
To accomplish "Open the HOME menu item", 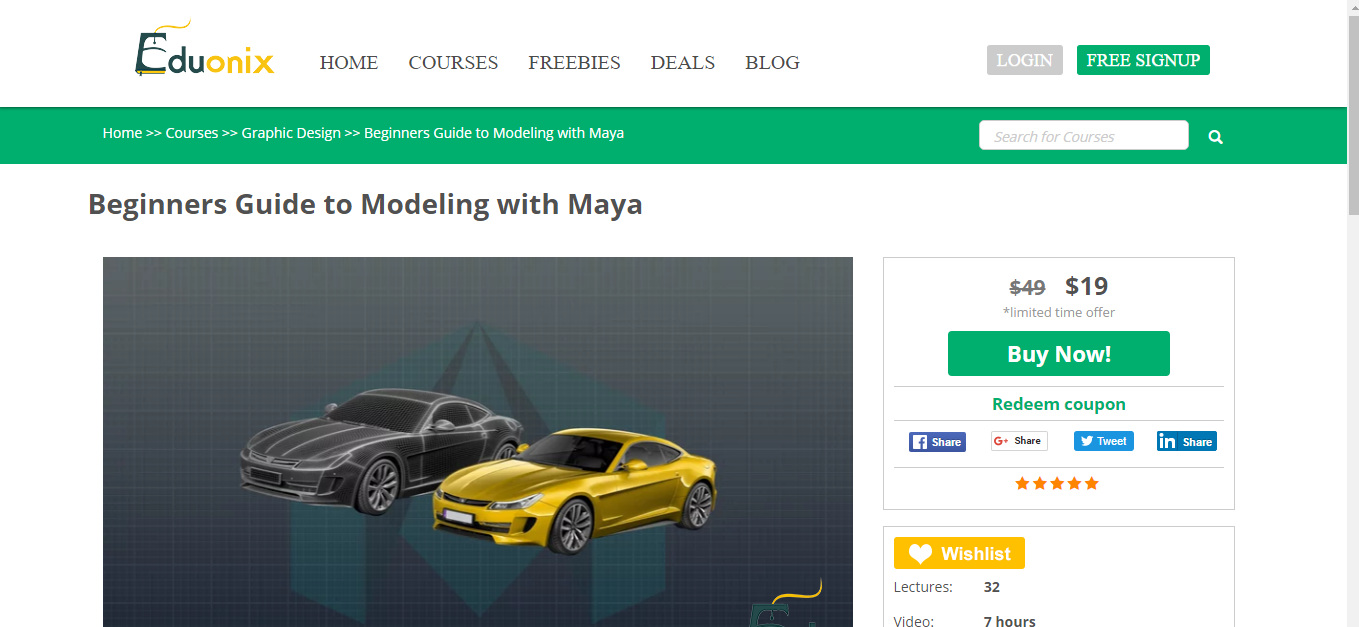I will coord(349,63).
